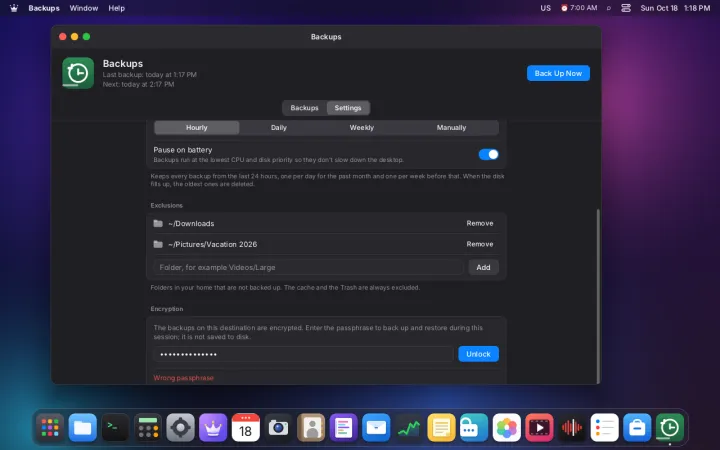
Task: Toggle the Pause on battery switch
Action: point(489,154)
